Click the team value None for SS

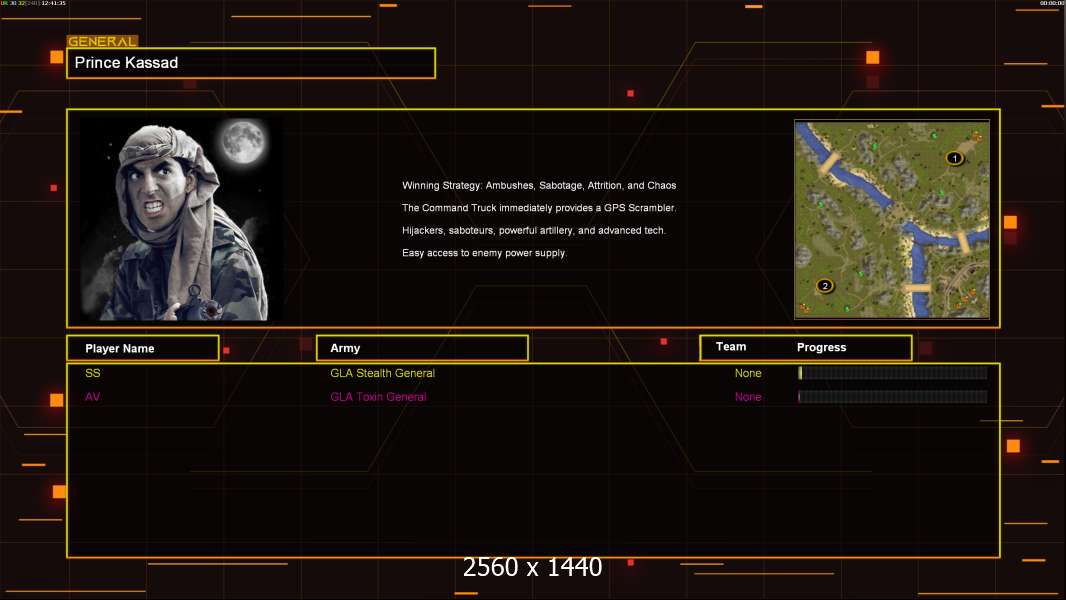coord(748,373)
